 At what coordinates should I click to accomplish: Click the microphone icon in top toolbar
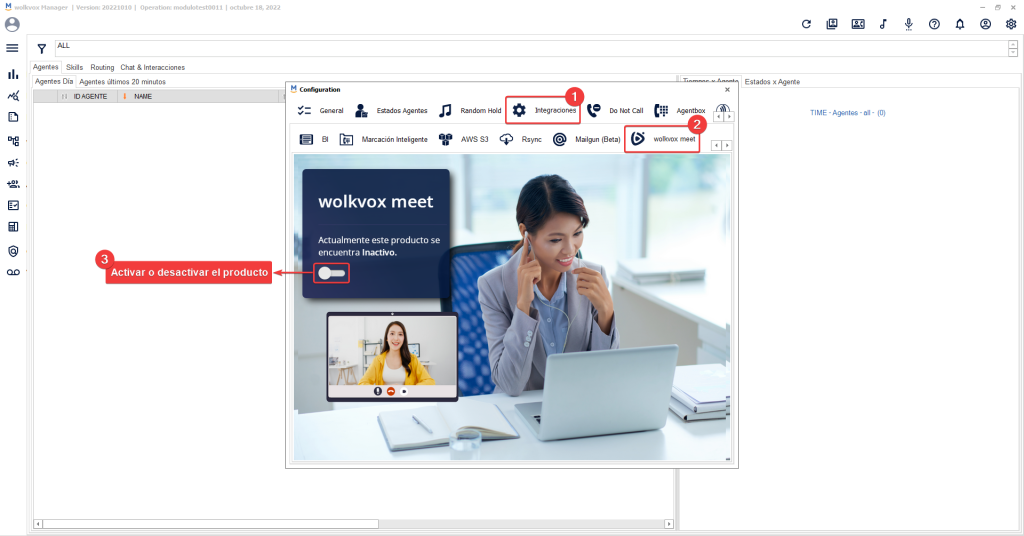coord(908,24)
